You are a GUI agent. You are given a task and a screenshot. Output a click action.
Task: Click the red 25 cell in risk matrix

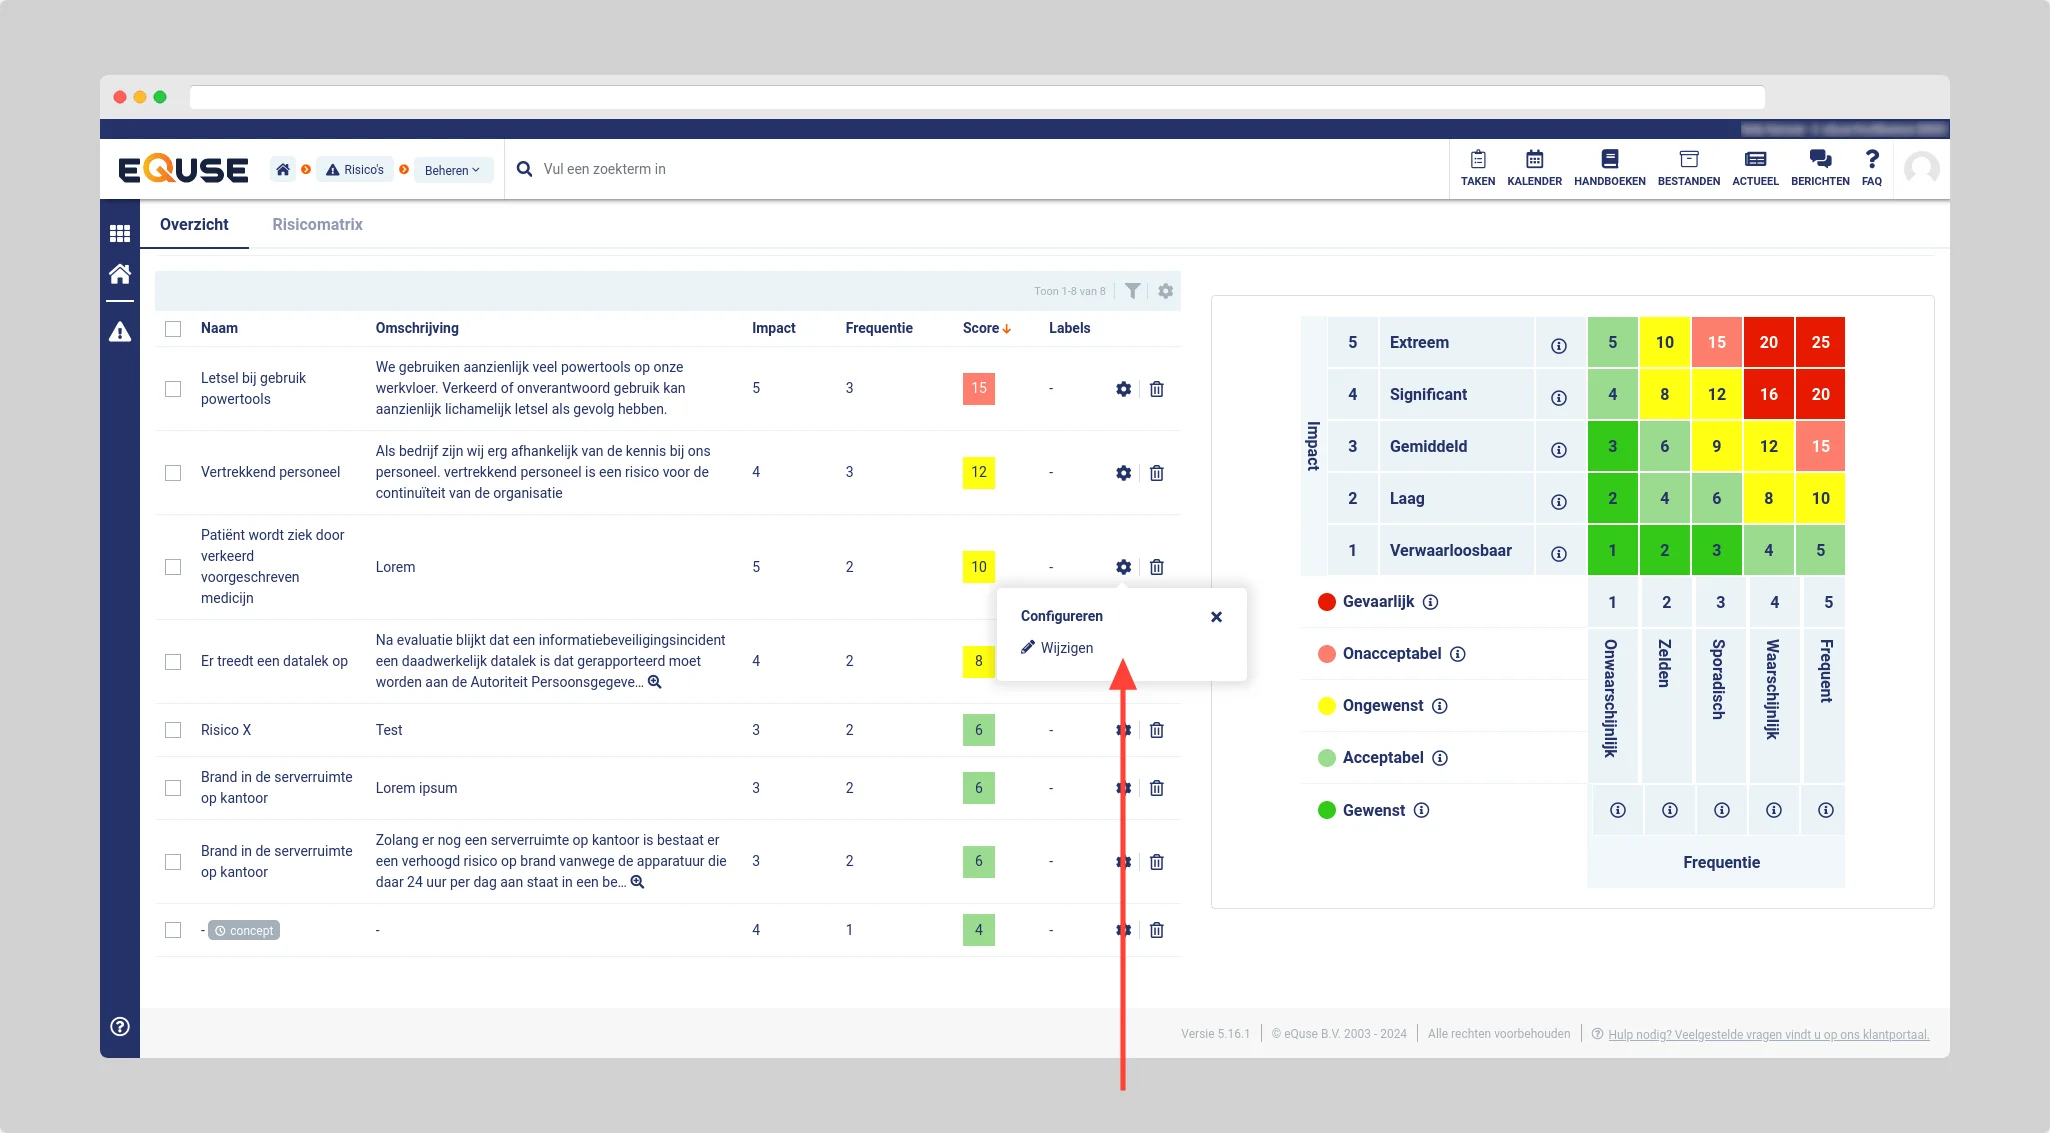click(1820, 342)
